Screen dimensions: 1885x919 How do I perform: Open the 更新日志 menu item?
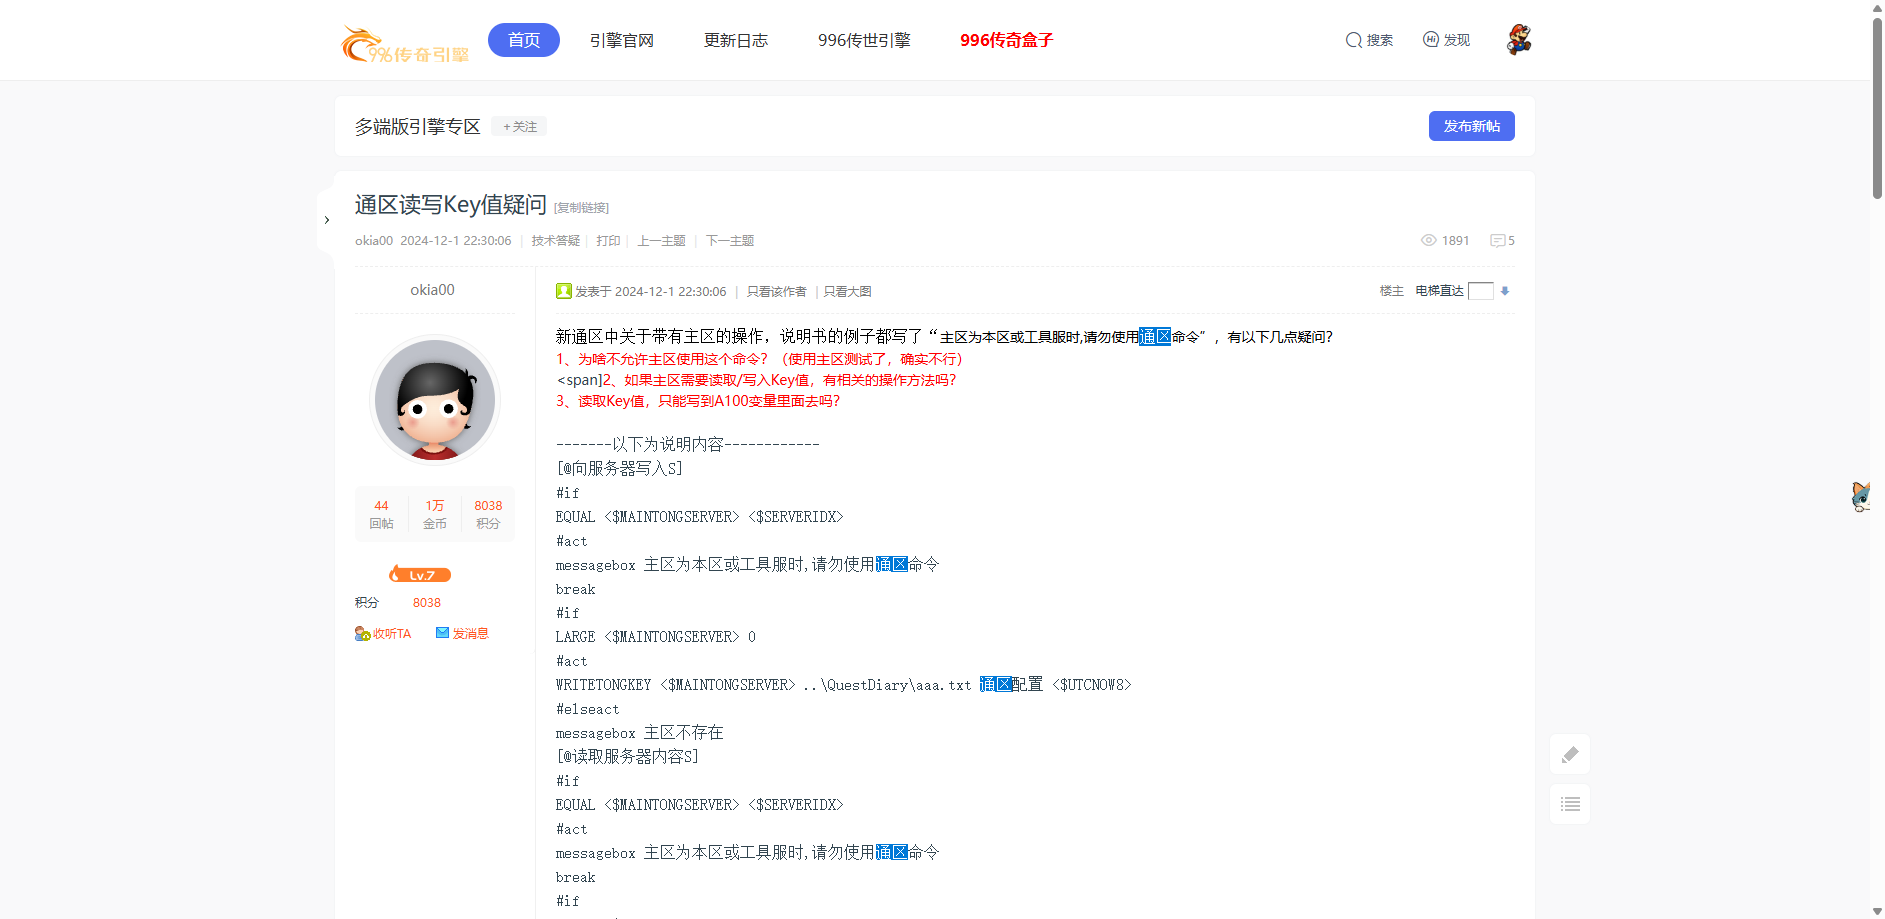tap(736, 40)
